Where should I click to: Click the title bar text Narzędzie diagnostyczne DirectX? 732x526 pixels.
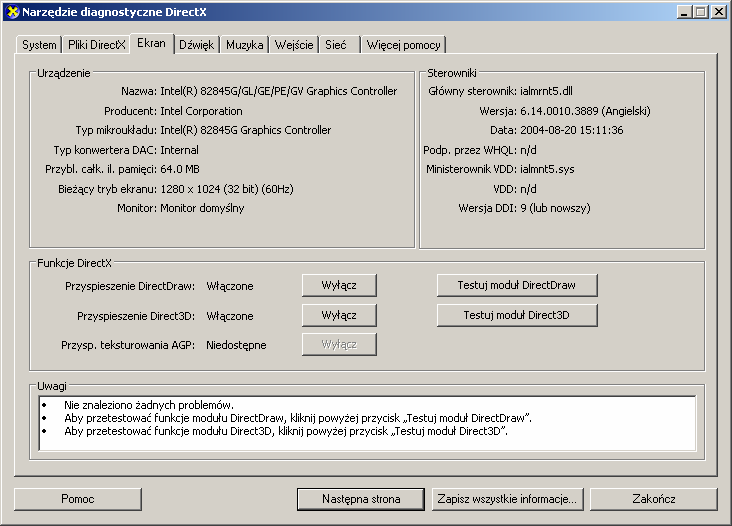(114, 12)
